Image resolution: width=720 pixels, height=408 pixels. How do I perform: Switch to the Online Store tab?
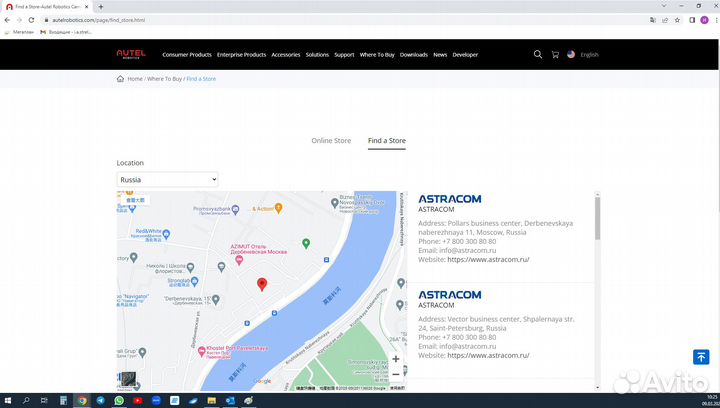[x=331, y=141]
